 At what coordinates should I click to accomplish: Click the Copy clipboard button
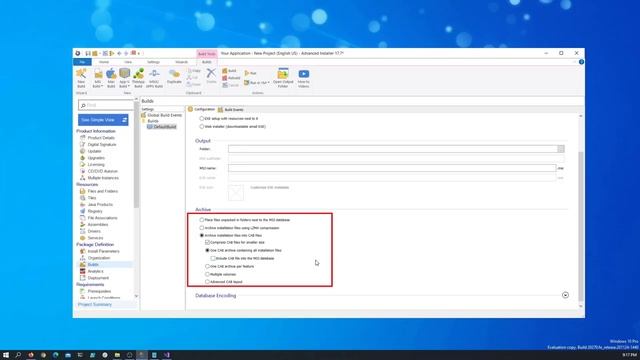point(194,71)
